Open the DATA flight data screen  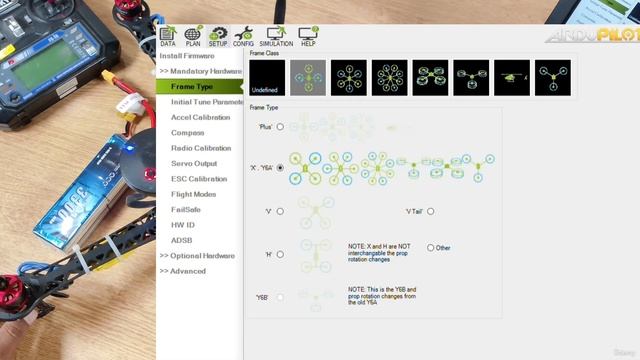(x=167, y=36)
